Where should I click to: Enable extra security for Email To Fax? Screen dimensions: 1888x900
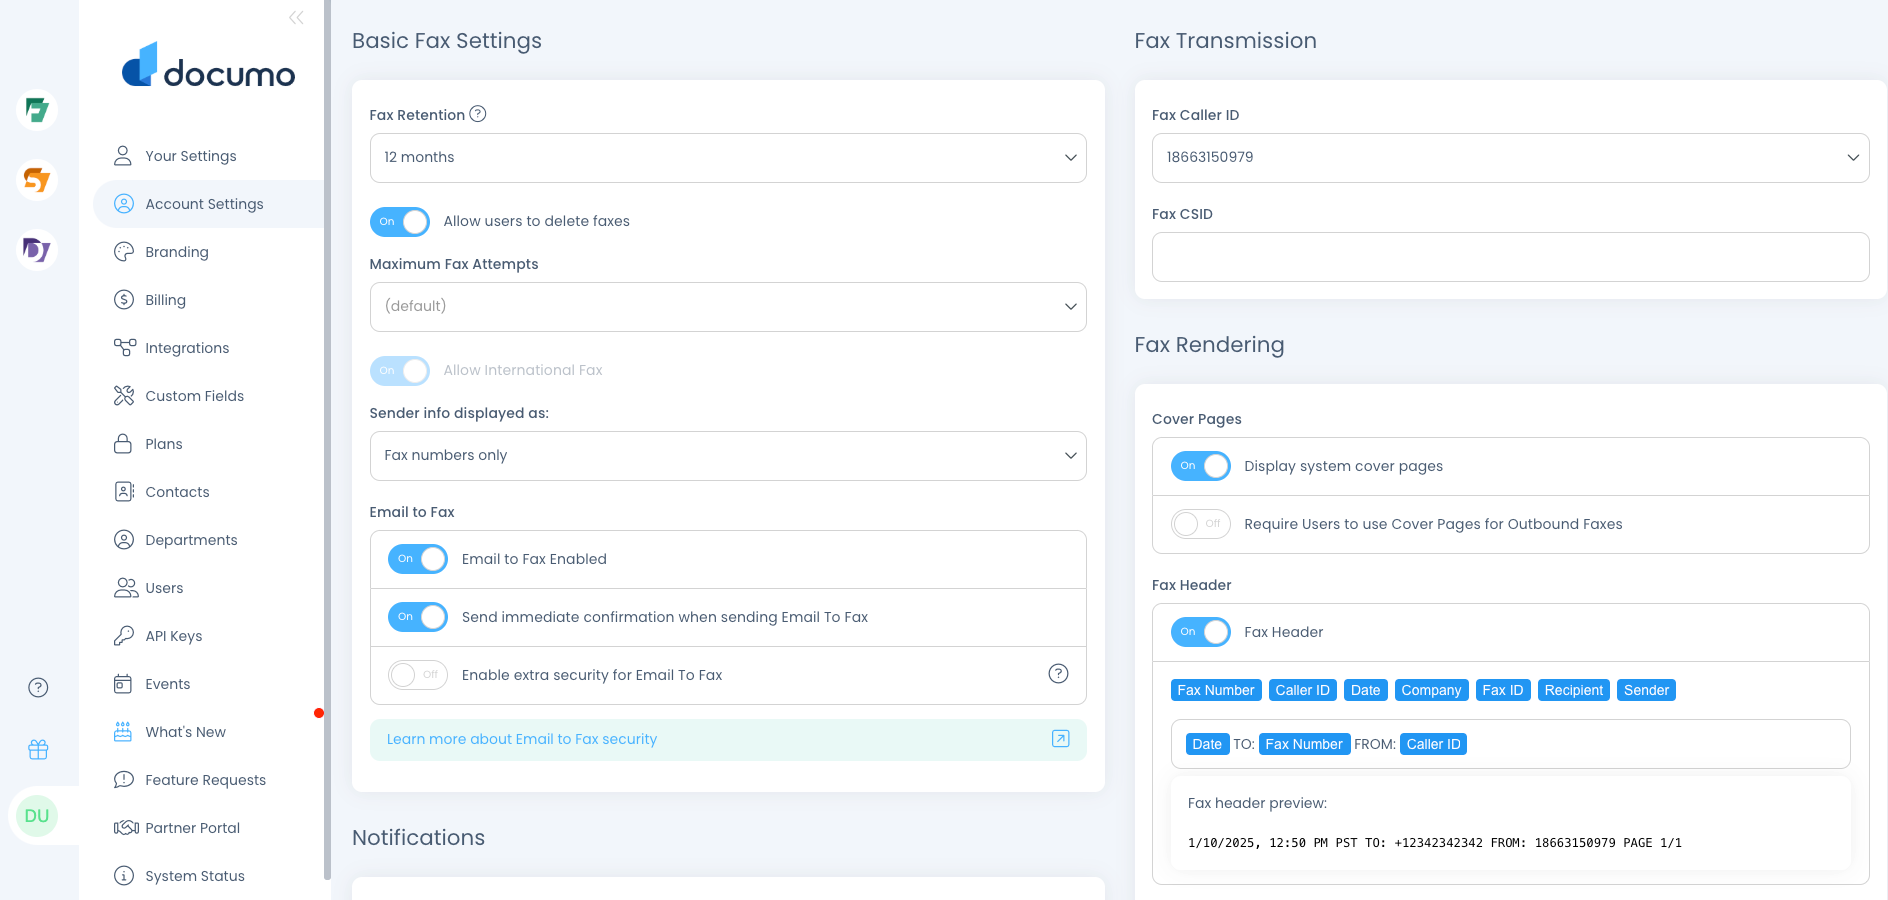(x=418, y=675)
